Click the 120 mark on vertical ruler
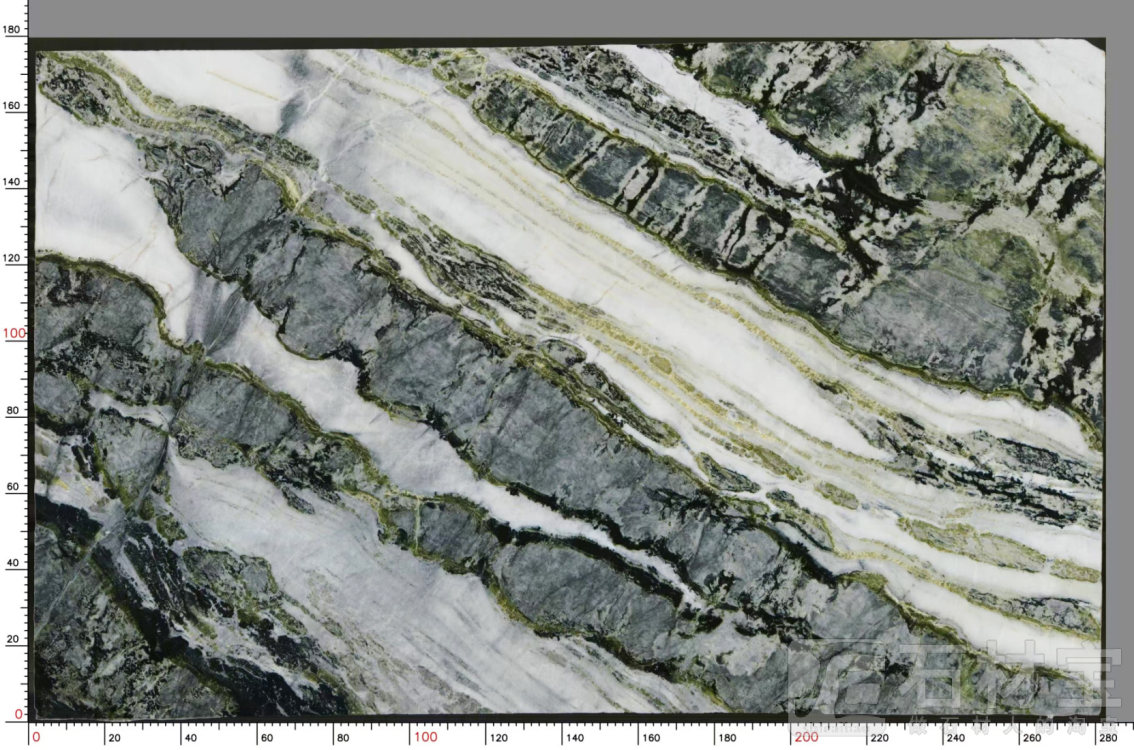 click(x=12, y=257)
